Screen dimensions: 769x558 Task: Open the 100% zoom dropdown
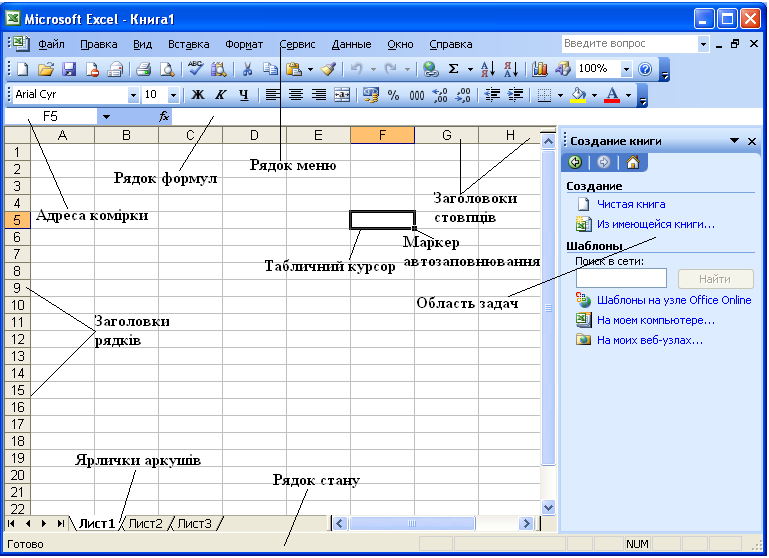(626, 69)
